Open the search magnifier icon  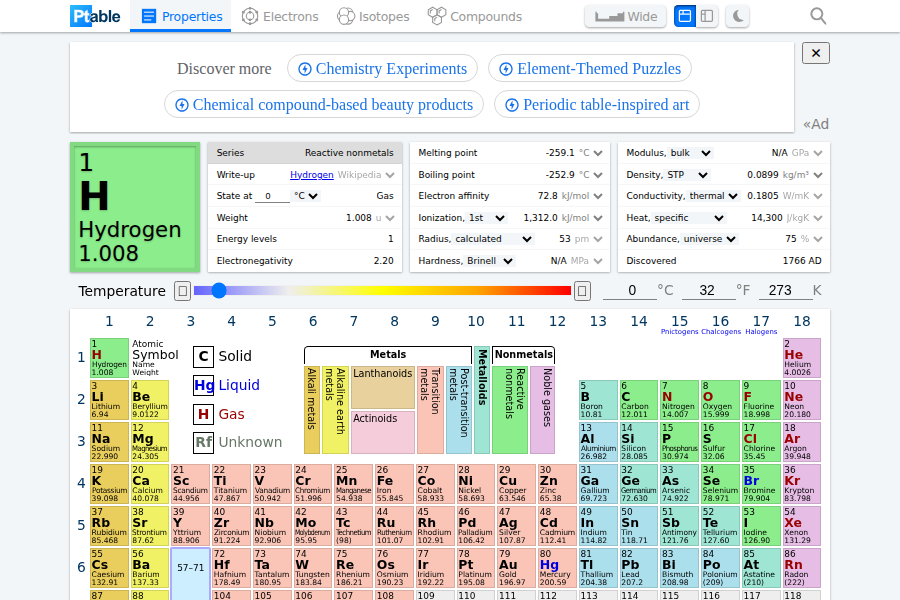coord(818,16)
